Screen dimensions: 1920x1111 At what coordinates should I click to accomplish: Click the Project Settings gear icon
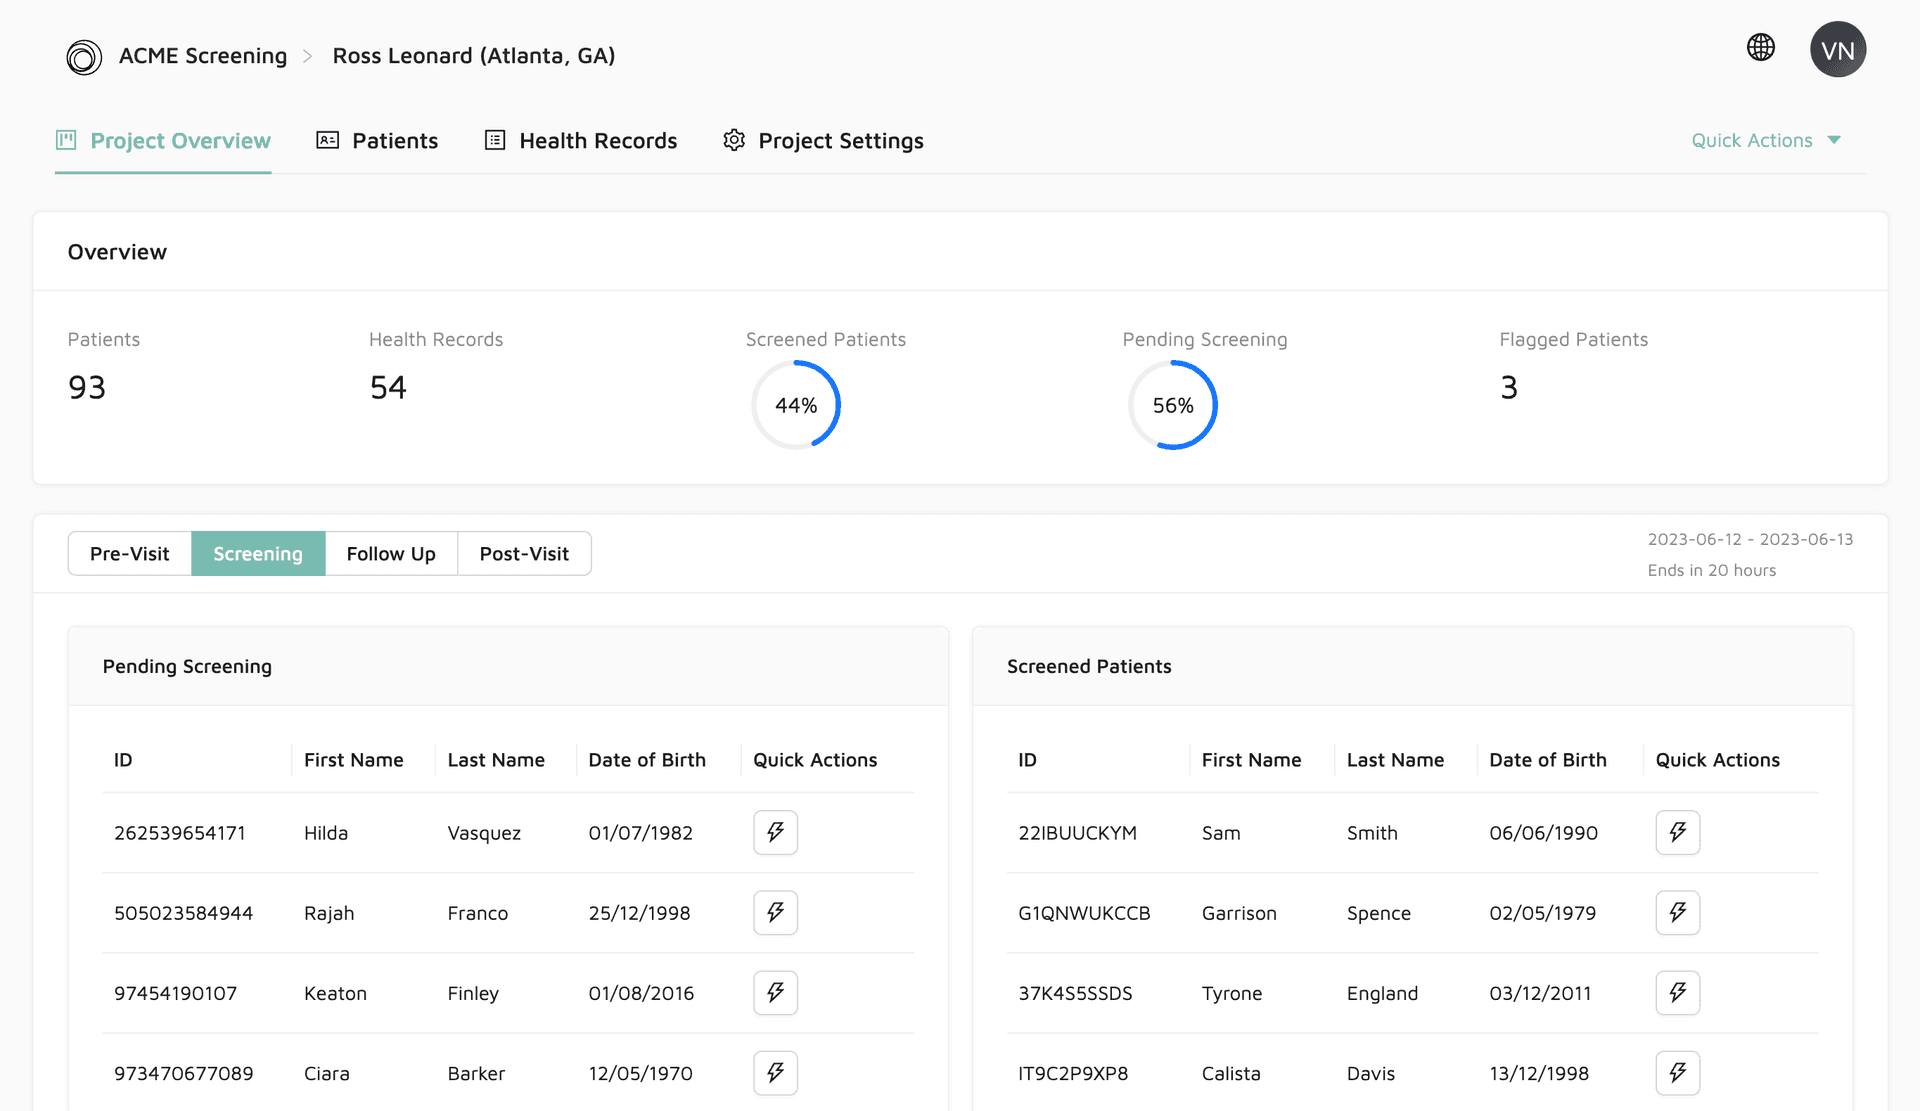(x=734, y=140)
